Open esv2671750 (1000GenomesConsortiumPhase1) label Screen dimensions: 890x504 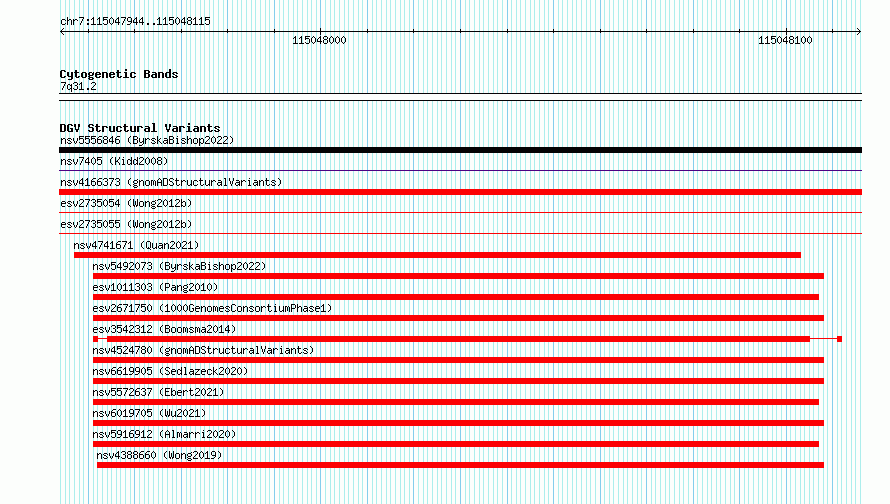point(212,308)
